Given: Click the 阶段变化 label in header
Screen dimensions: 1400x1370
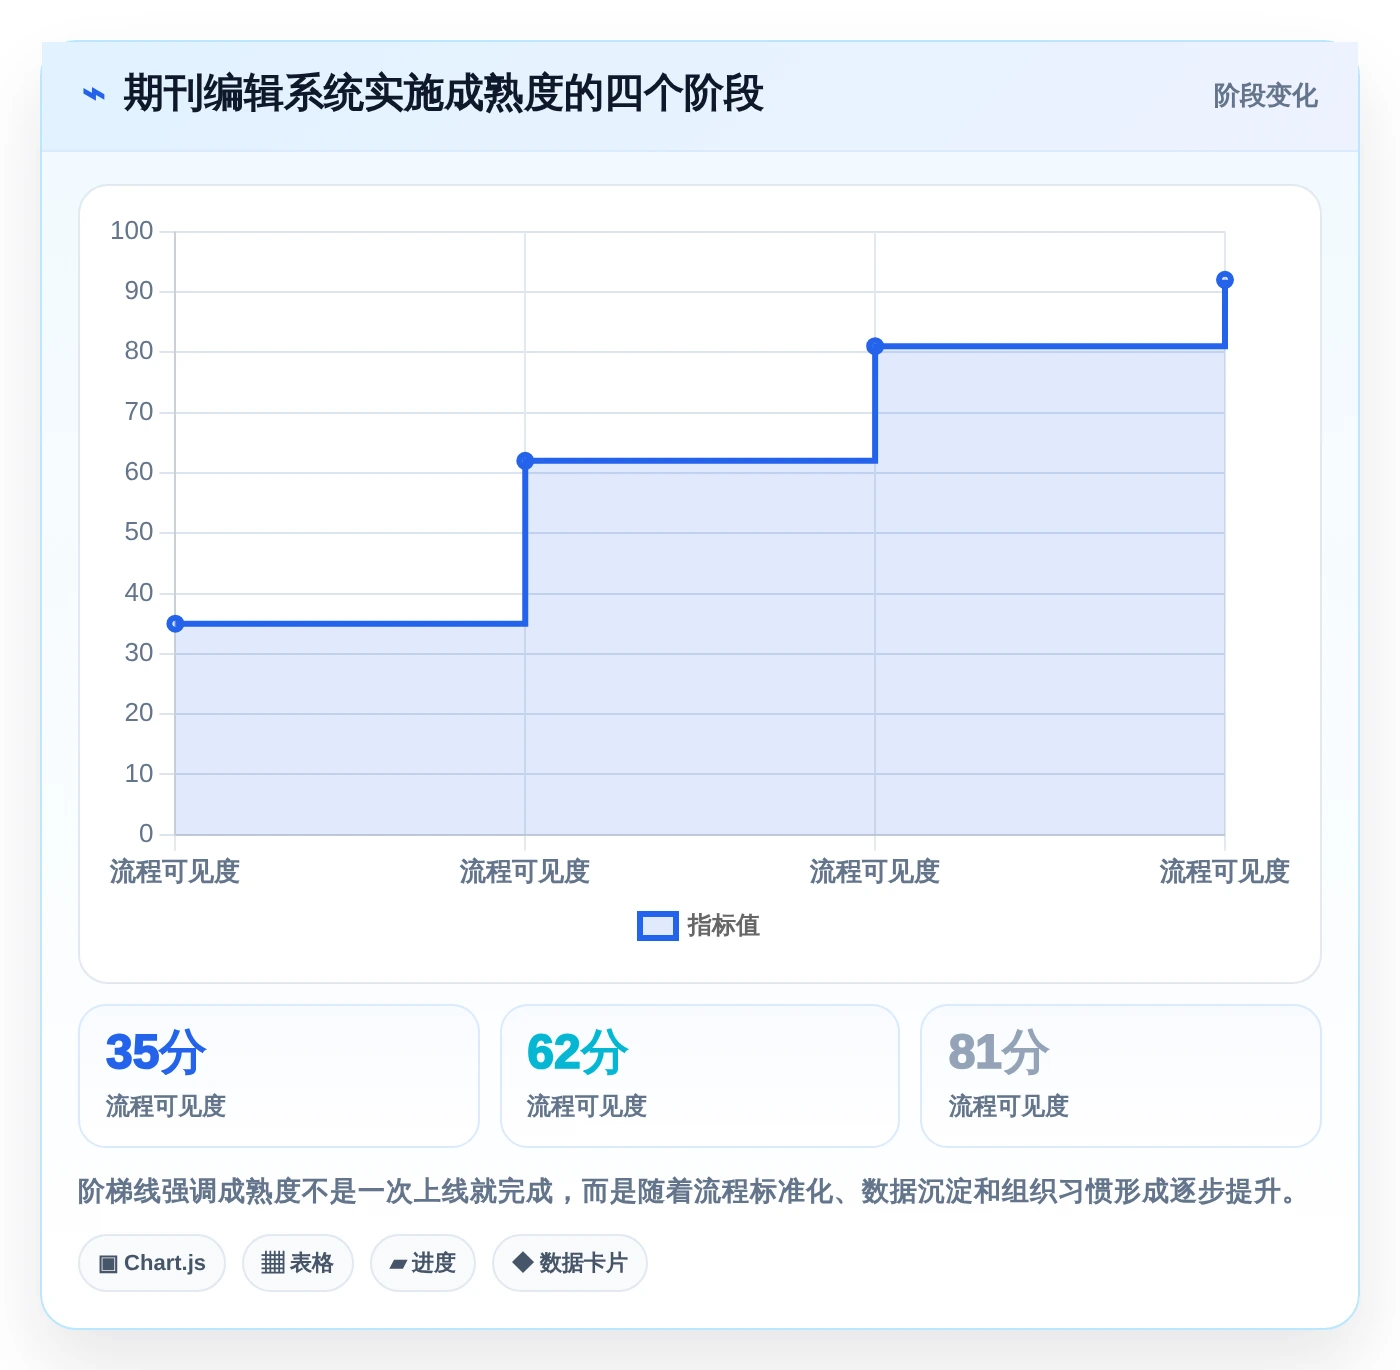Looking at the screenshot, I should 1265,96.
